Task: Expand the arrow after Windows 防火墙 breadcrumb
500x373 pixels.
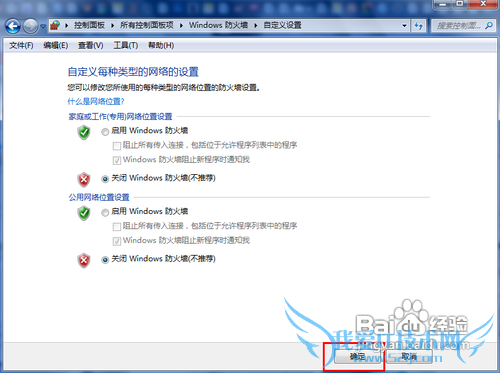Action: pyautogui.click(x=256, y=25)
